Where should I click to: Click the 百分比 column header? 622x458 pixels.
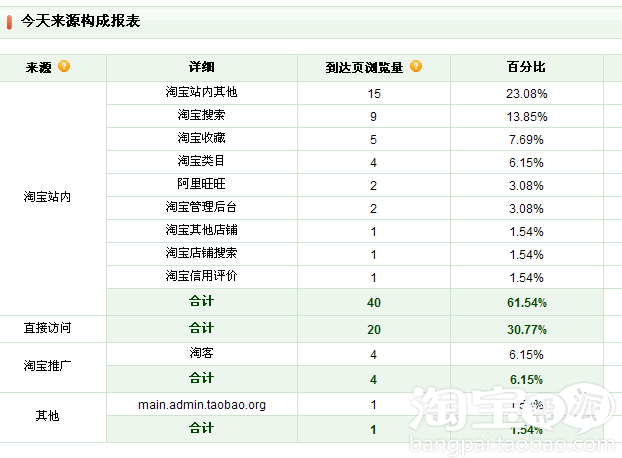[x=526, y=67]
